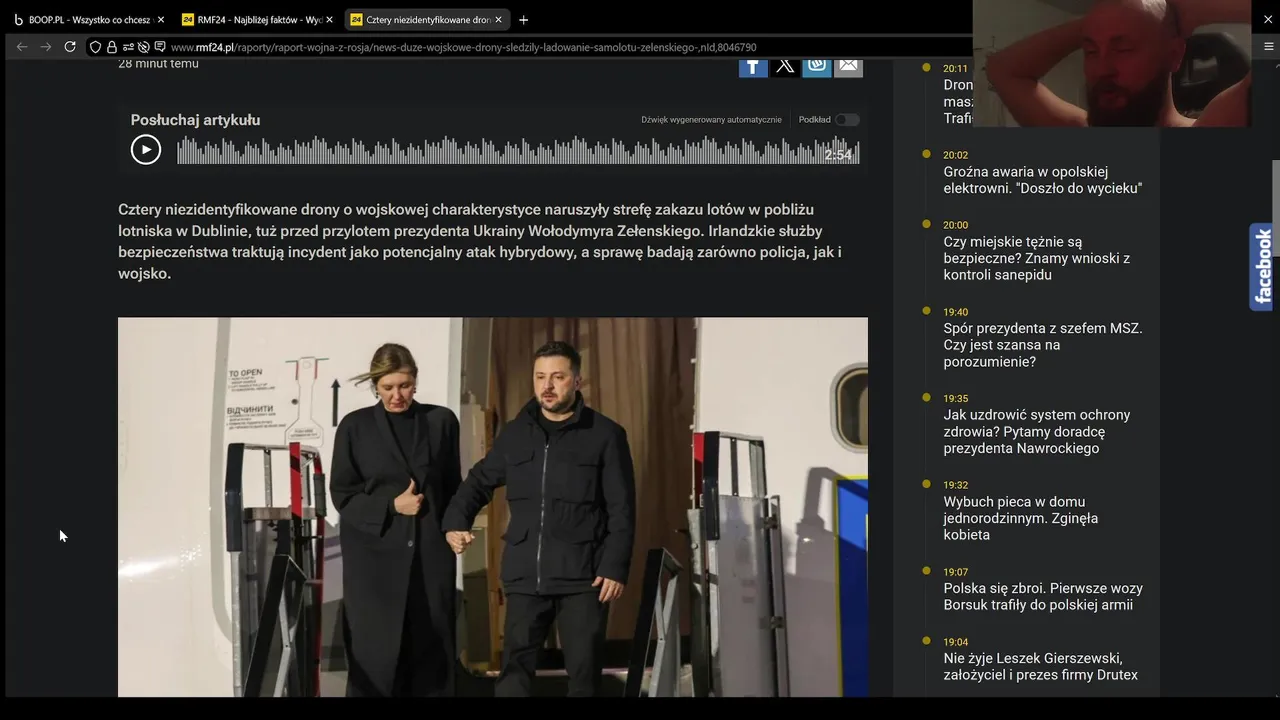The image size is (1280, 720).
Task: Open a new browser tab
Action: pyautogui.click(x=523, y=20)
